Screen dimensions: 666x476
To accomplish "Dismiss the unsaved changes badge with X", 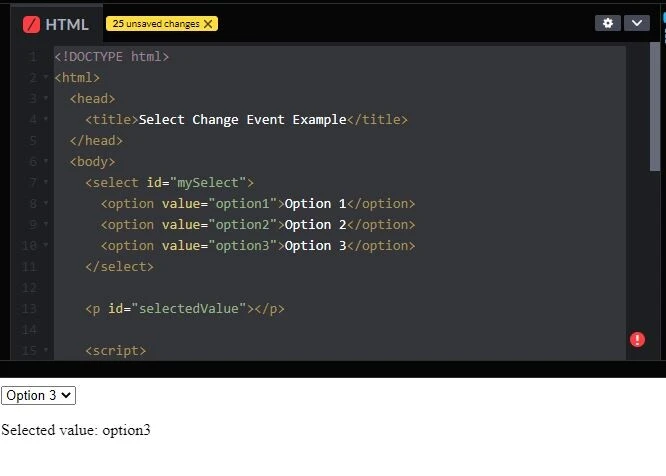I will (208, 24).
